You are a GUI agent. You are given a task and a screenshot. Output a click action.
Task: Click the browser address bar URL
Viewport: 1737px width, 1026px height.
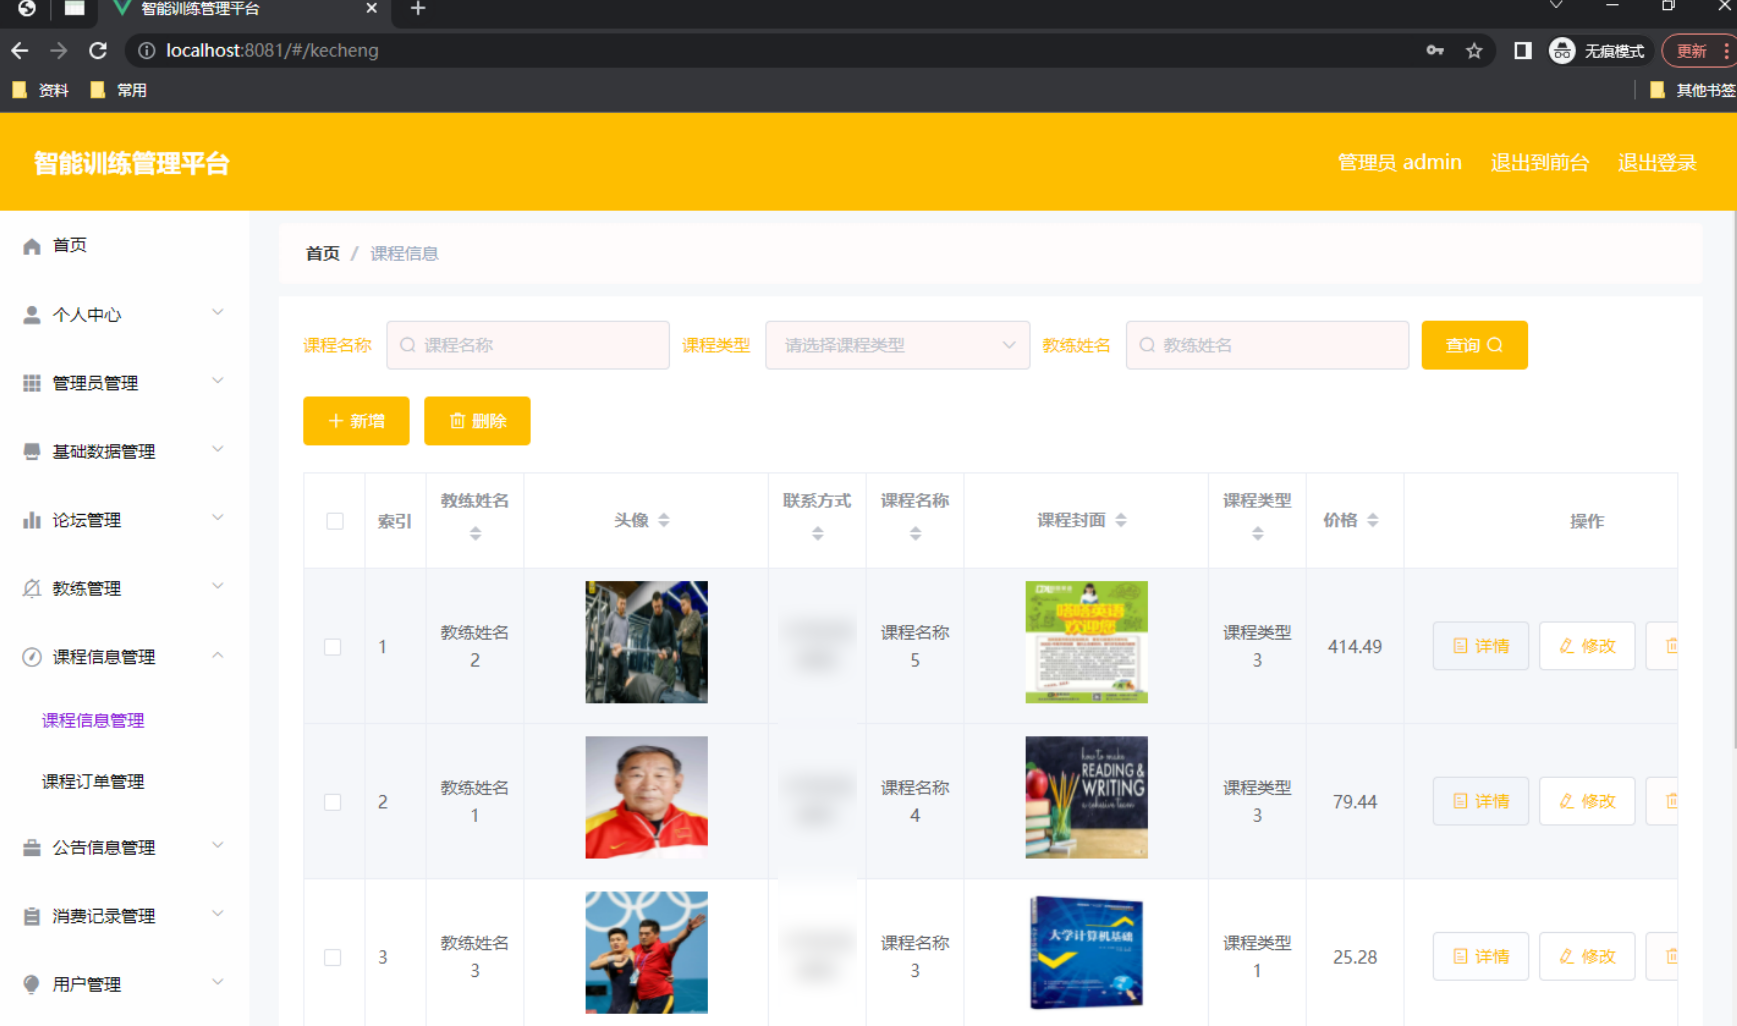pos(272,50)
